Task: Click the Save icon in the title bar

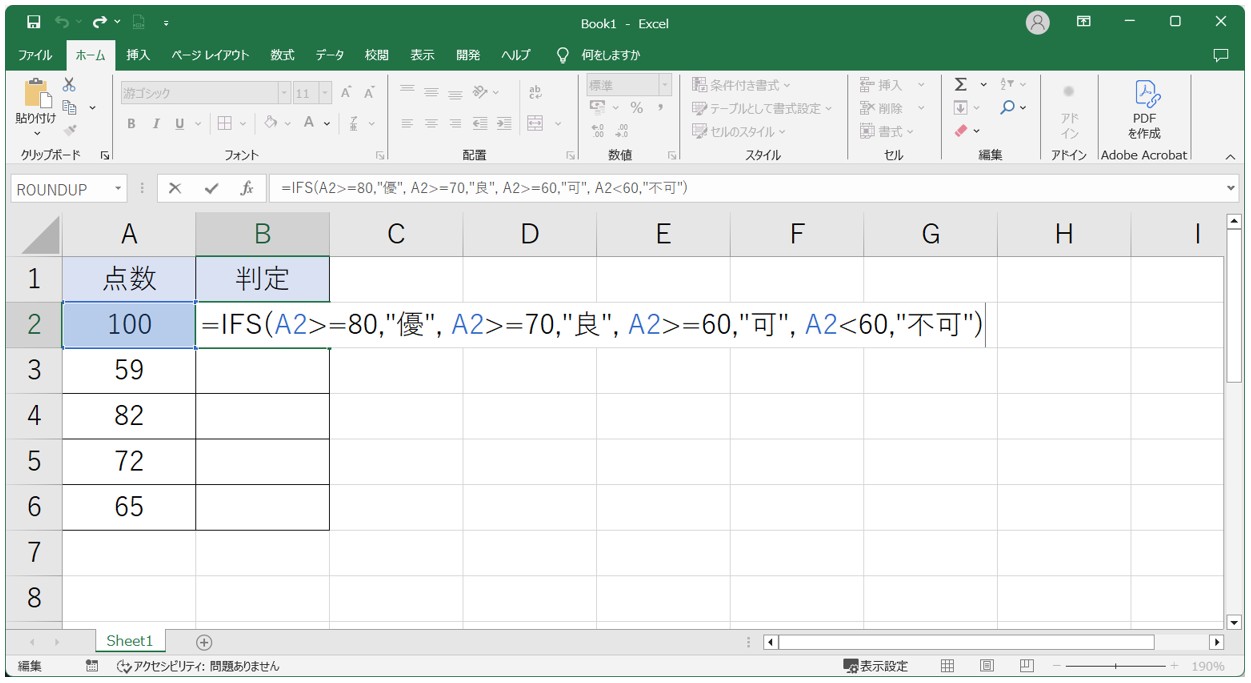Action: click(34, 22)
